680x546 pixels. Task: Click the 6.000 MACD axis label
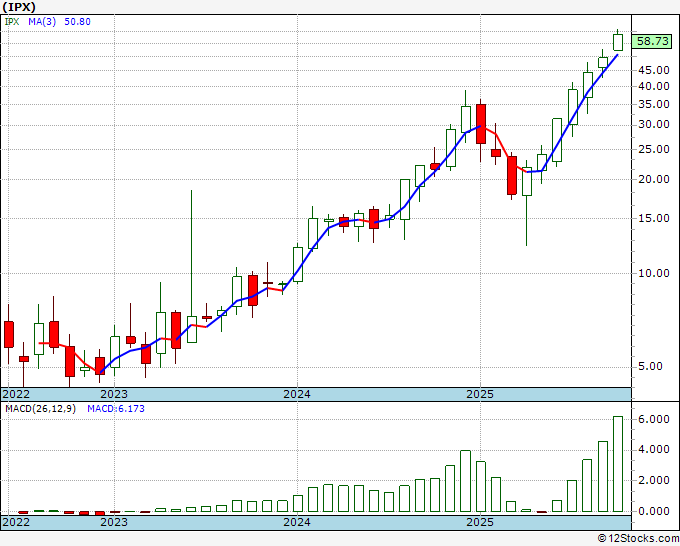click(654, 419)
